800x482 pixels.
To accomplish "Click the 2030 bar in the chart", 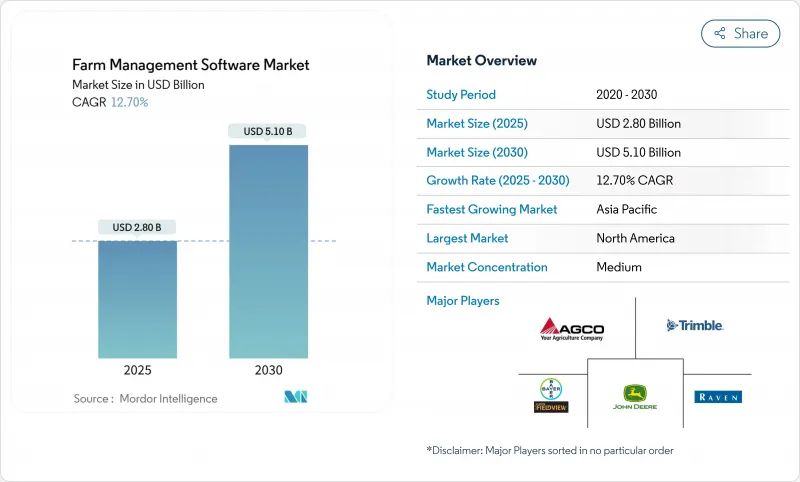I will coord(268,251).
